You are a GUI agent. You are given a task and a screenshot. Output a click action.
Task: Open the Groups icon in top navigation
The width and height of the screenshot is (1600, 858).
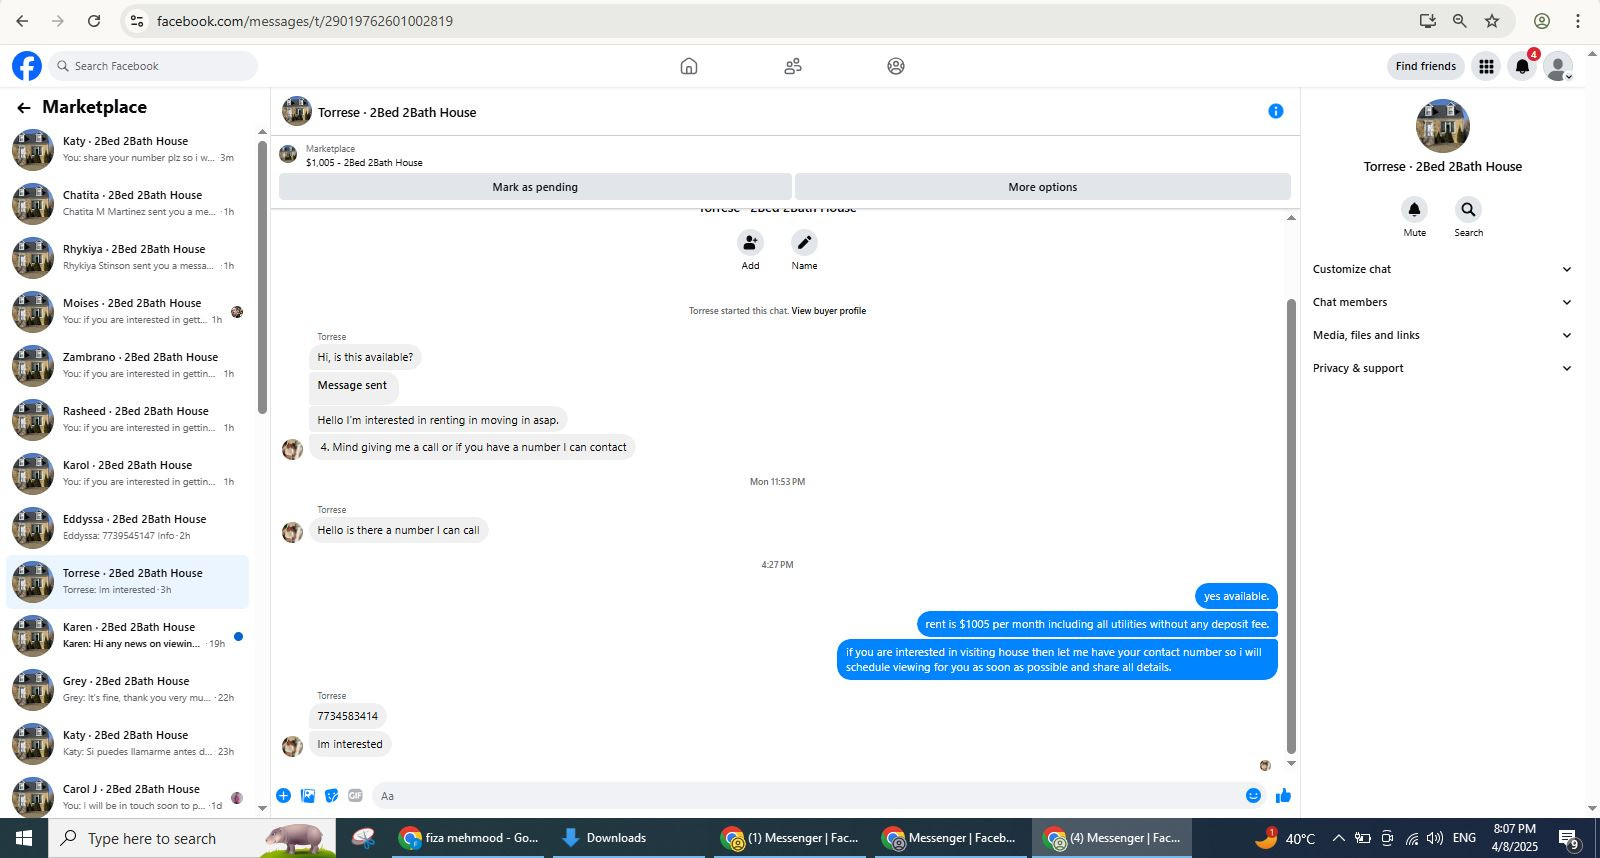[896, 66]
